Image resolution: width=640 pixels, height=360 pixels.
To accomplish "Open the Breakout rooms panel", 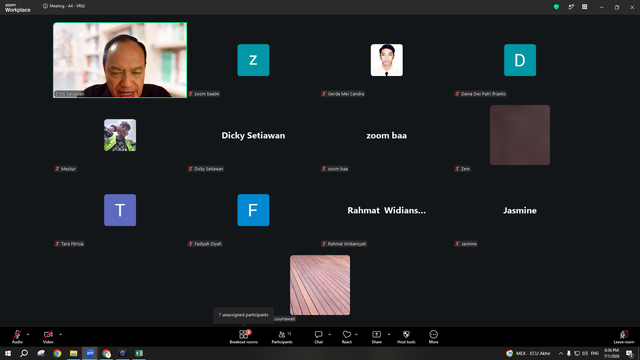I will click(x=244, y=336).
